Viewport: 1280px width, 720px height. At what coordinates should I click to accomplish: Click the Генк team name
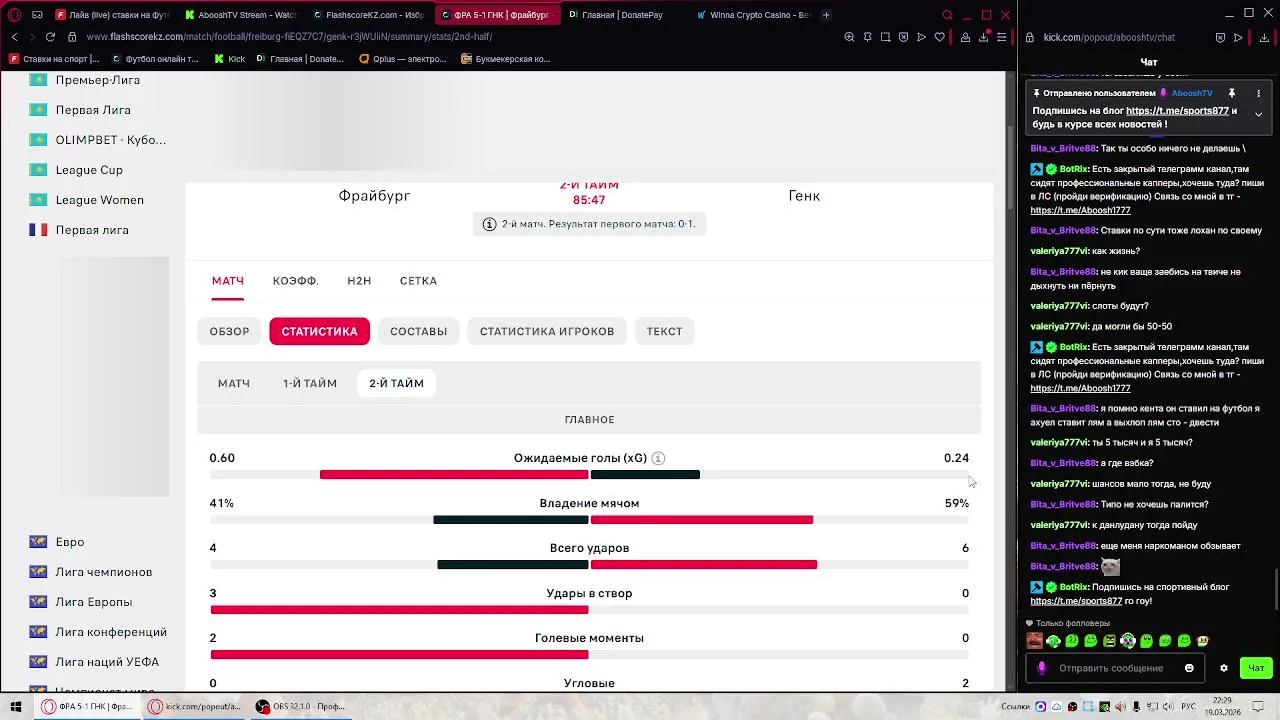point(804,196)
